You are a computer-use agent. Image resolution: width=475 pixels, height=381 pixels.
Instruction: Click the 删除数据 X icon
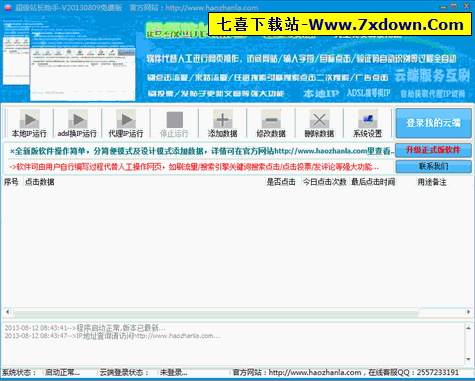click(x=319, y=119)
